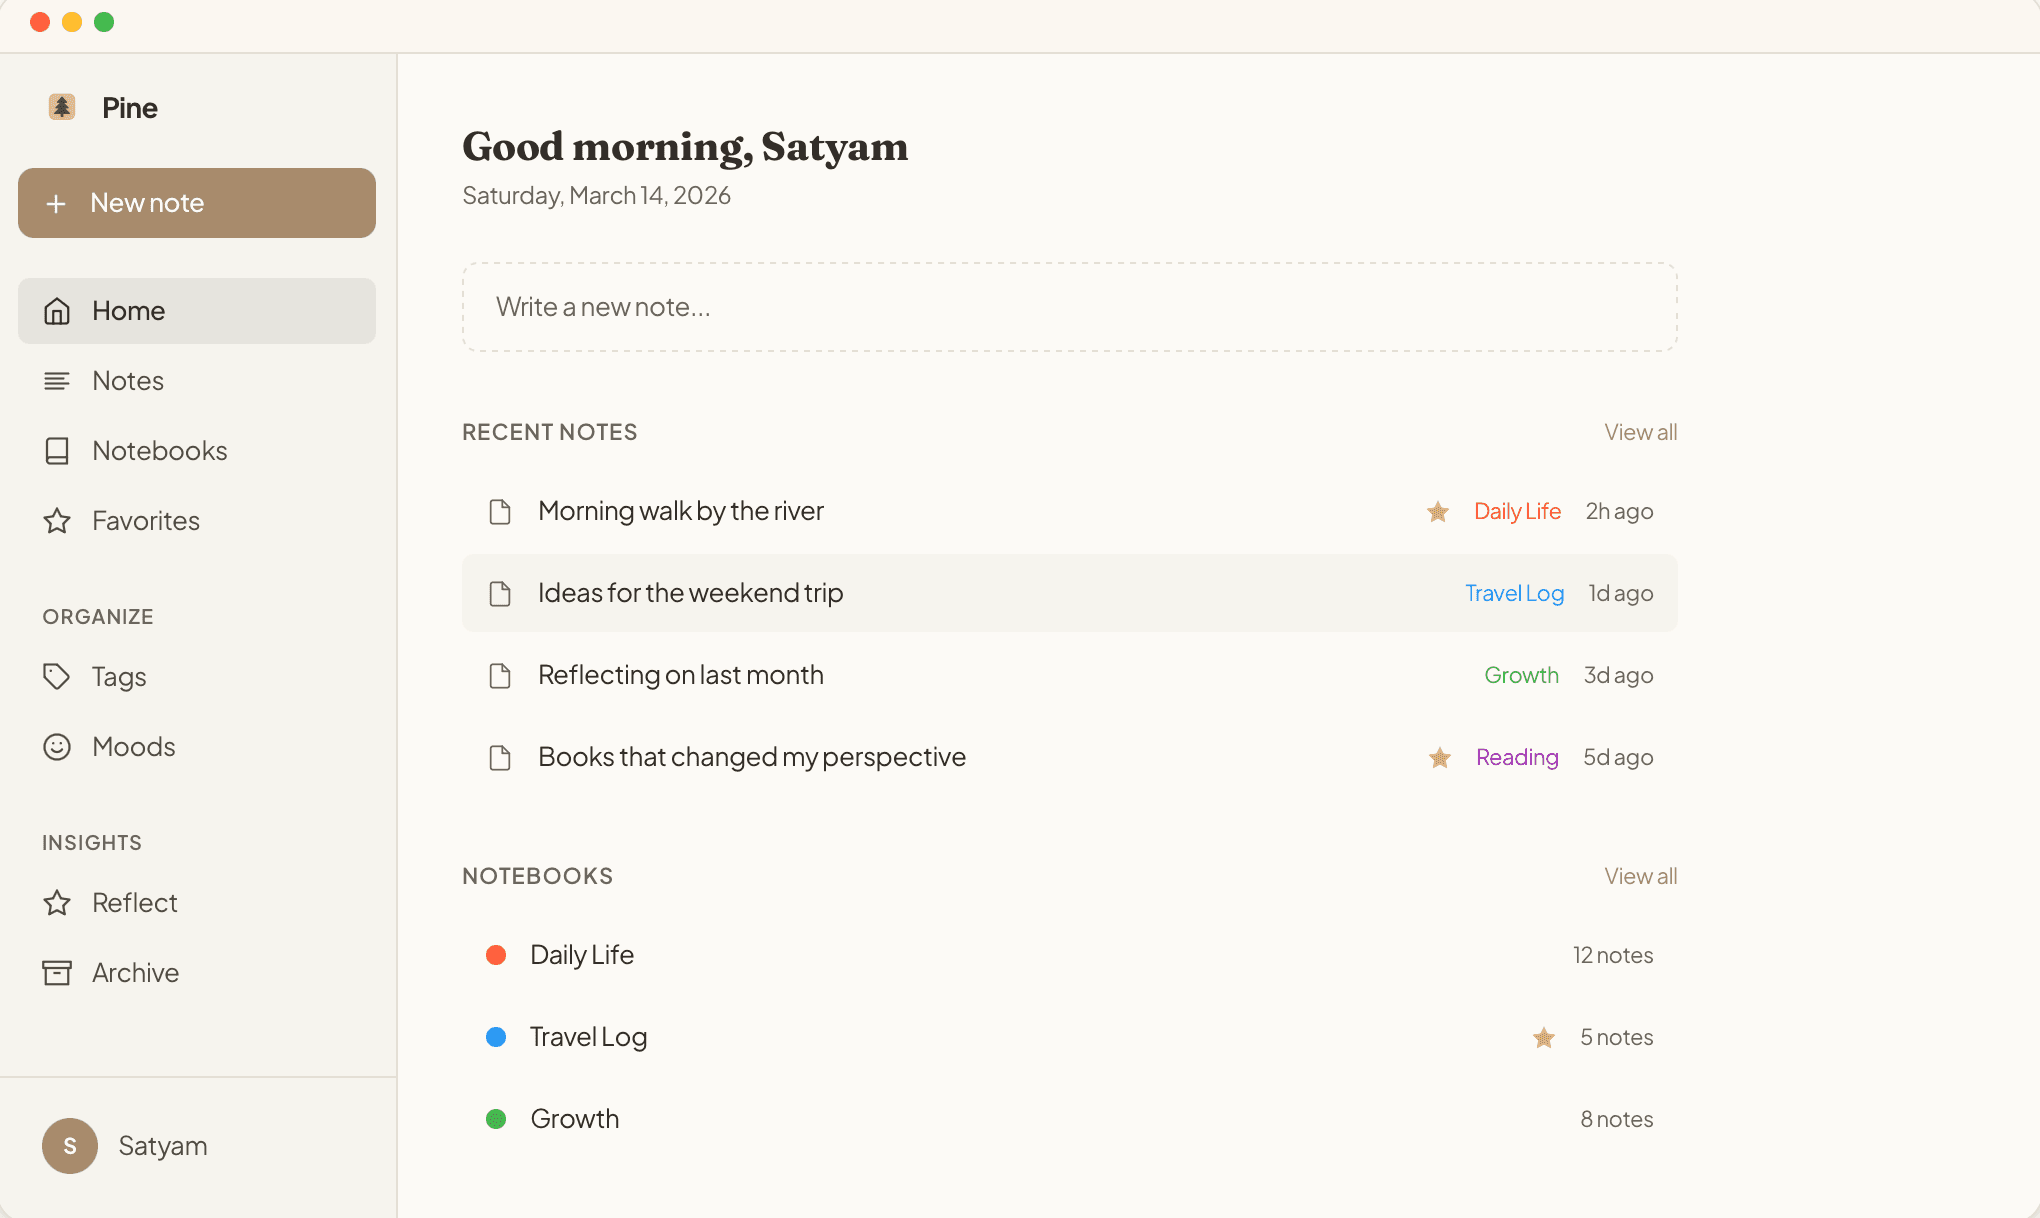The image size is (2040, 1218).
Task: Click the blue Travel Log color dot
Action: tap(496, 1037)
